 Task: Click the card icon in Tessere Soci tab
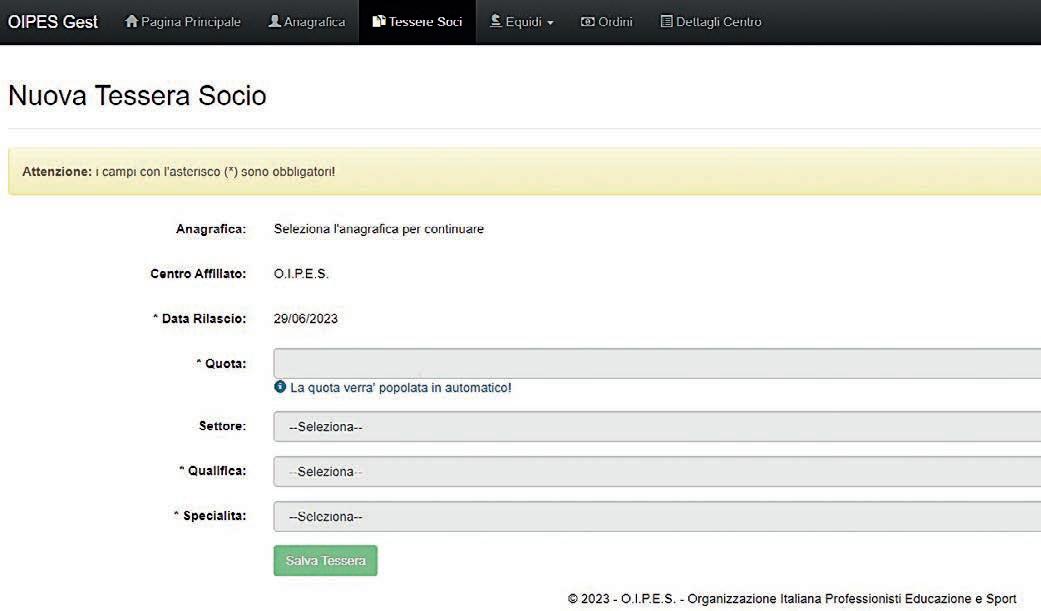click(378, 21)
